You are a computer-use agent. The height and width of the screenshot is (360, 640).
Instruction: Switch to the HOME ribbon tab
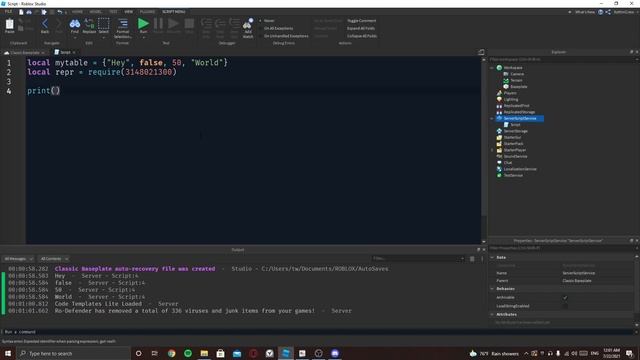77,12
